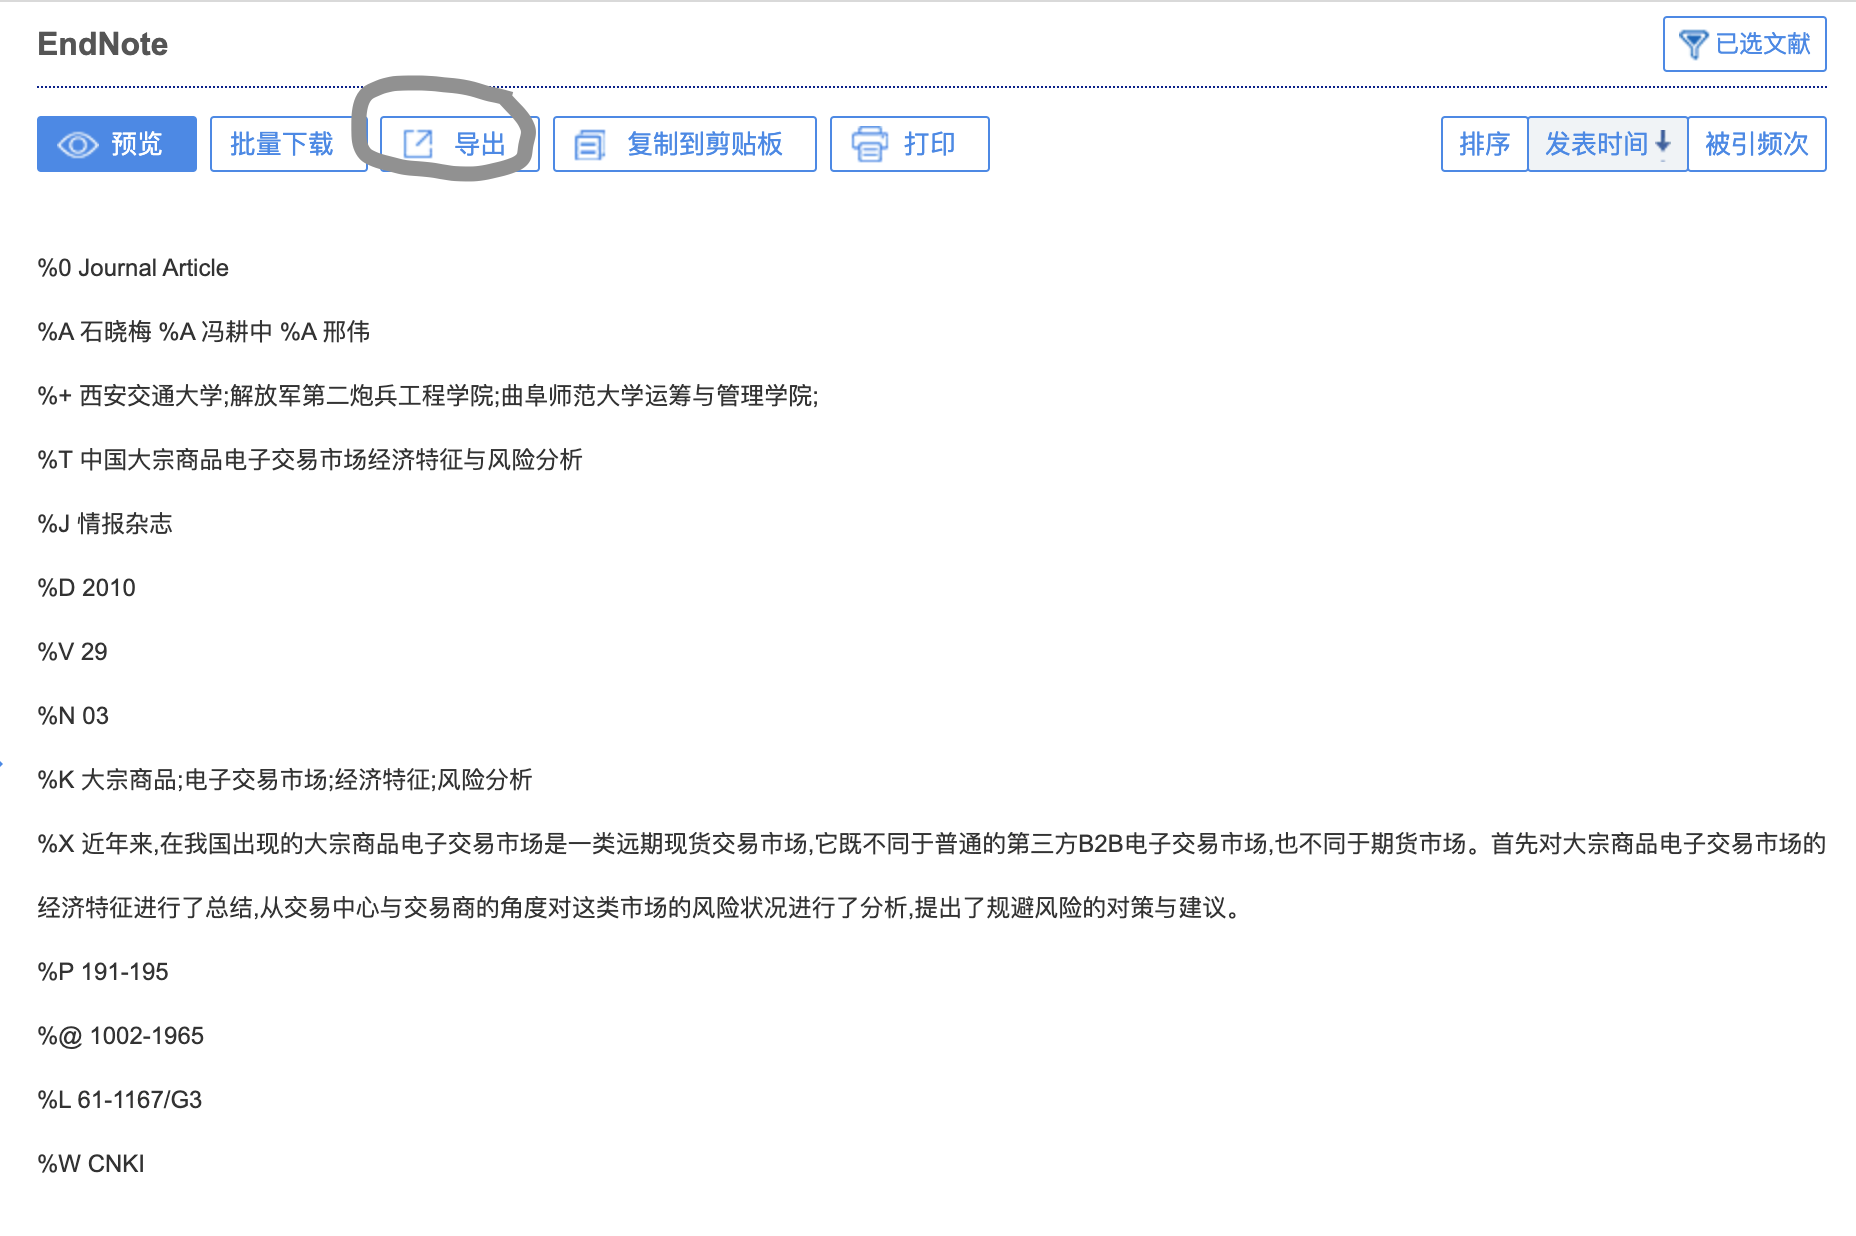
Task: Copy citation via 复制到剪贴板 label
Action: click(x=705, y=144)
